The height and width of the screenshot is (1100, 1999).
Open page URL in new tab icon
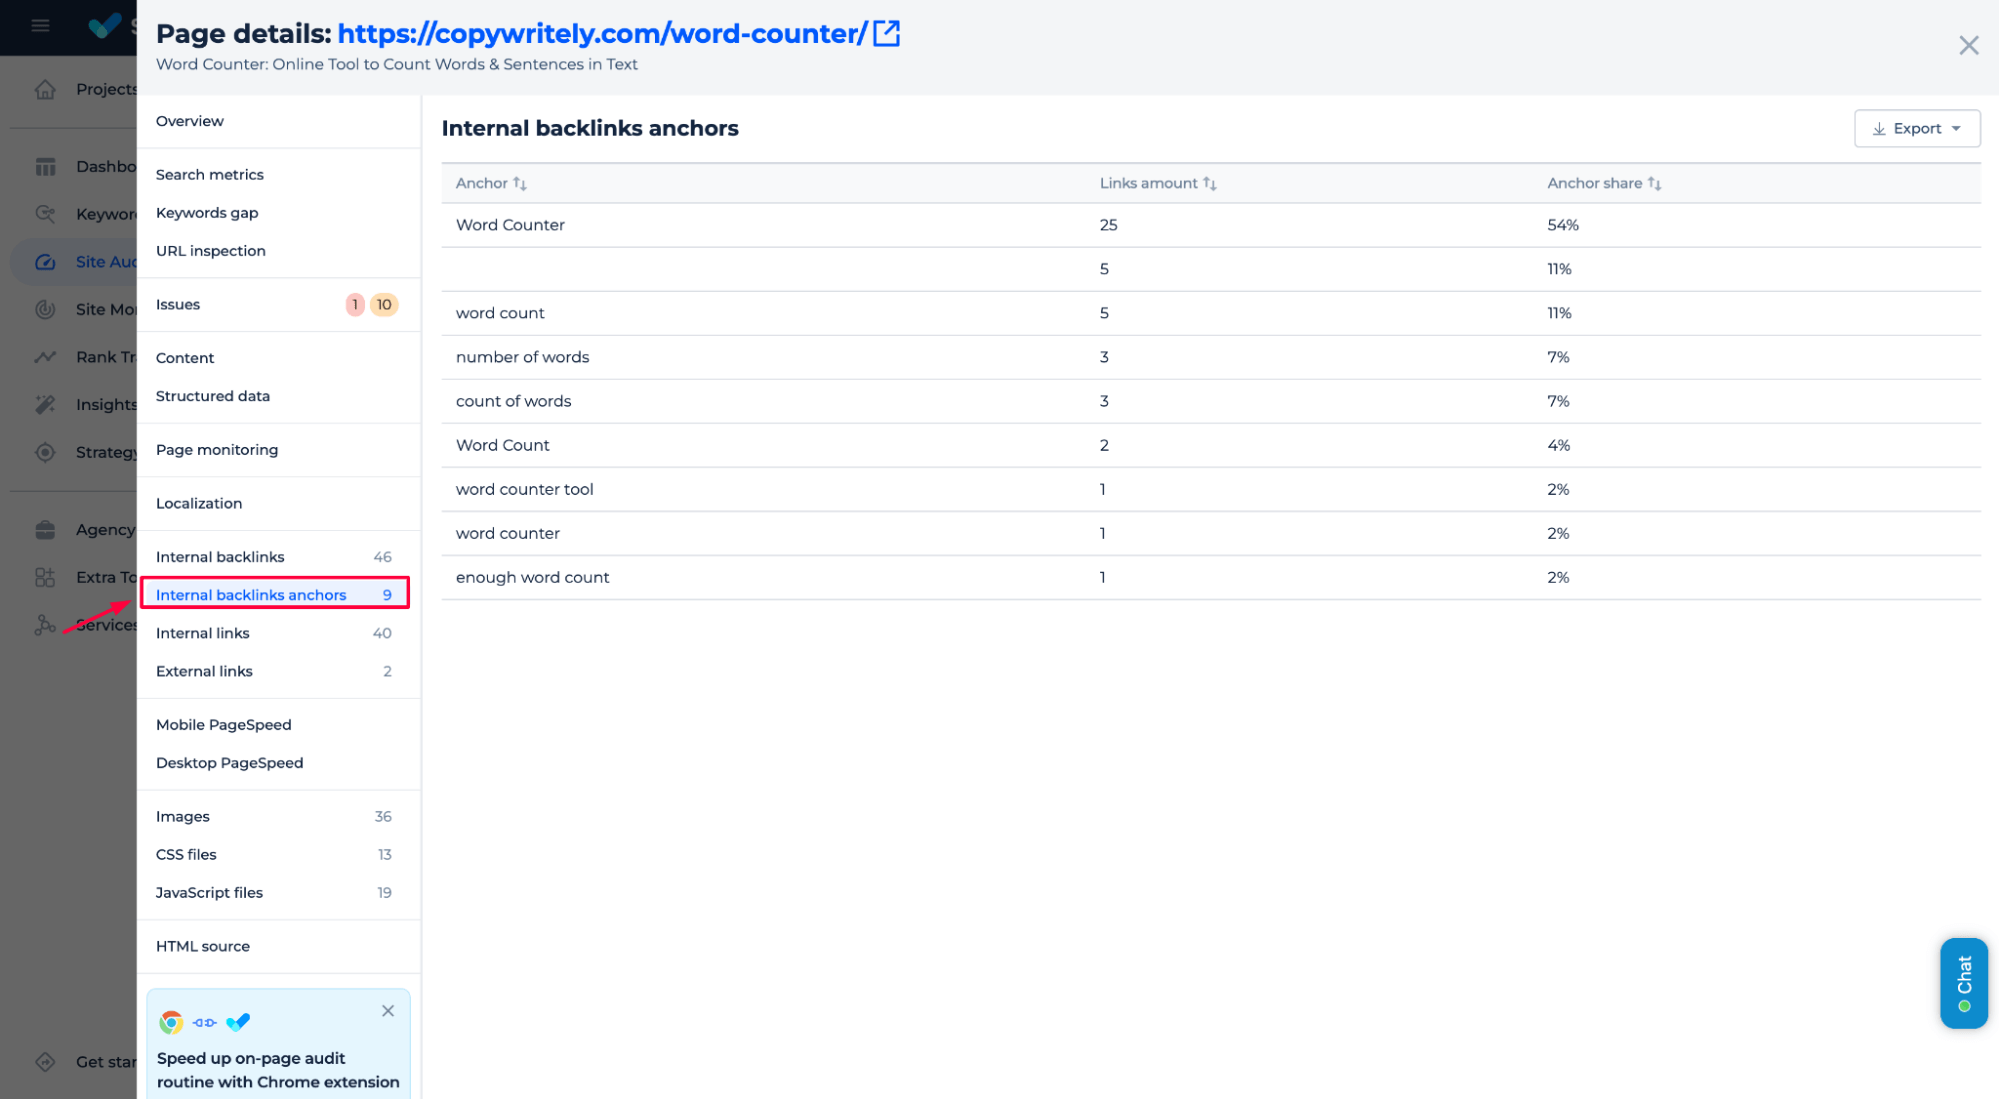[x=887, y=33]
